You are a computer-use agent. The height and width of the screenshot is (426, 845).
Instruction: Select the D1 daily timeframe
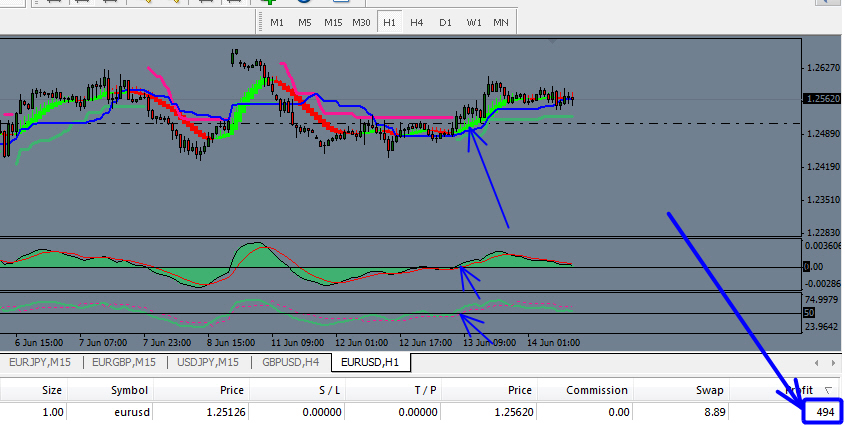(445, 22)
